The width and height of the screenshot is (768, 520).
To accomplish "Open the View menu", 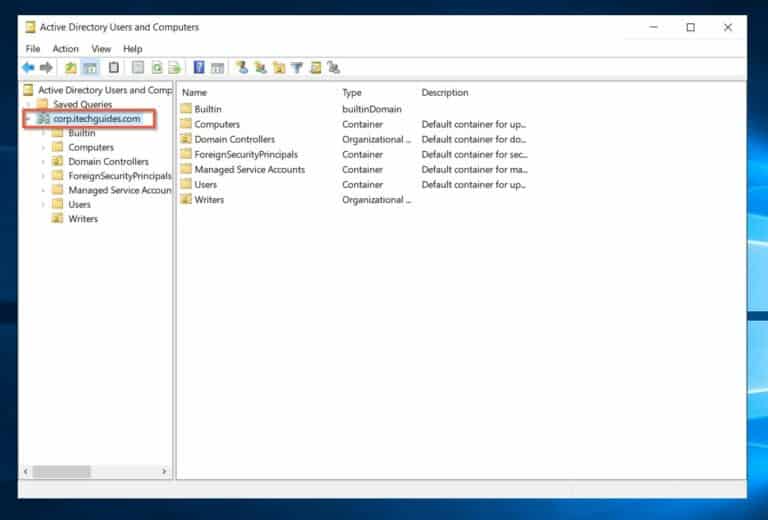I will coord(101,48).
